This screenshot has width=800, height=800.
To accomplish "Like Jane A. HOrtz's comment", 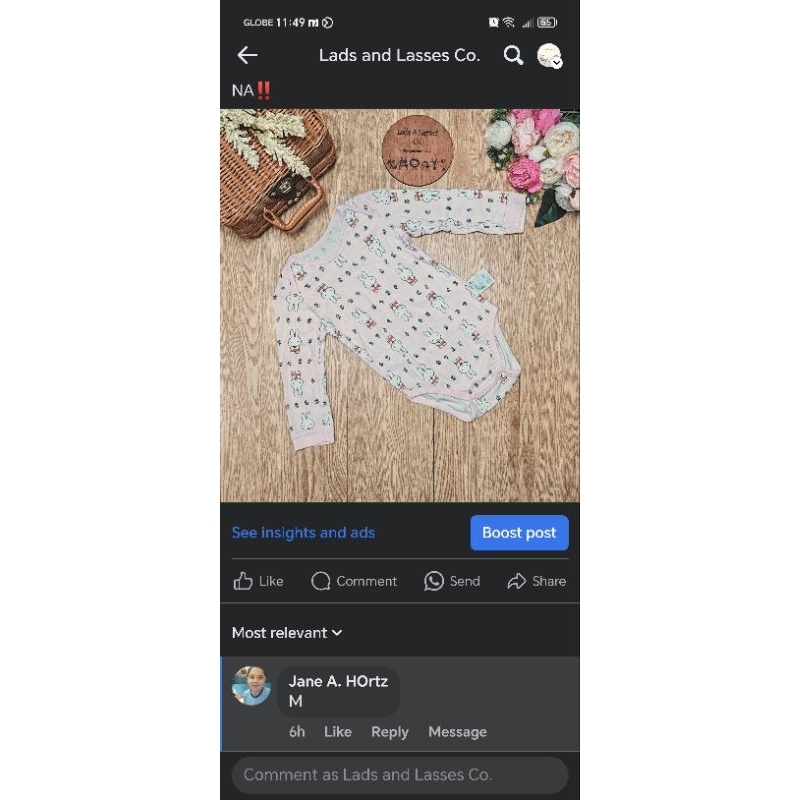I will click(x=338, y=732).
